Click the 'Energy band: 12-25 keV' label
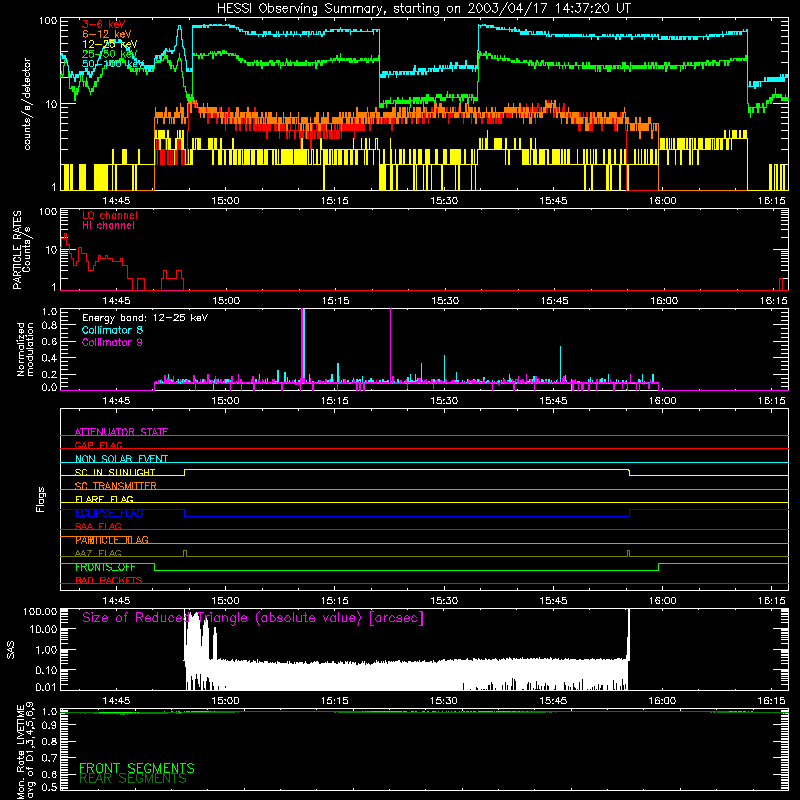The width and height of the screenshot is (800, 800). (145, 318)
